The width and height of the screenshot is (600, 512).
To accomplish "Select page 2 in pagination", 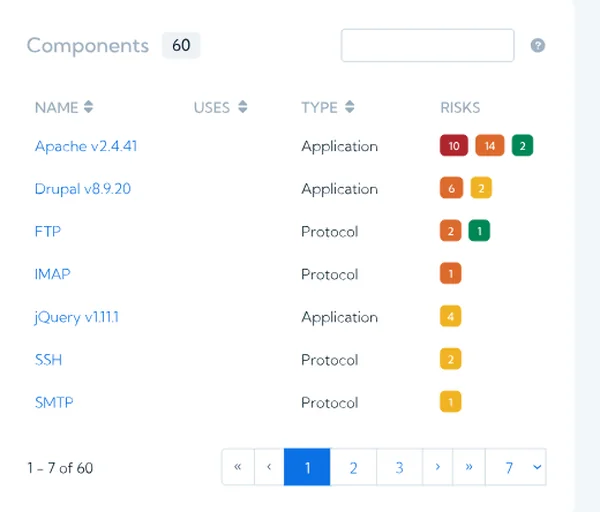I will (353, 467).
